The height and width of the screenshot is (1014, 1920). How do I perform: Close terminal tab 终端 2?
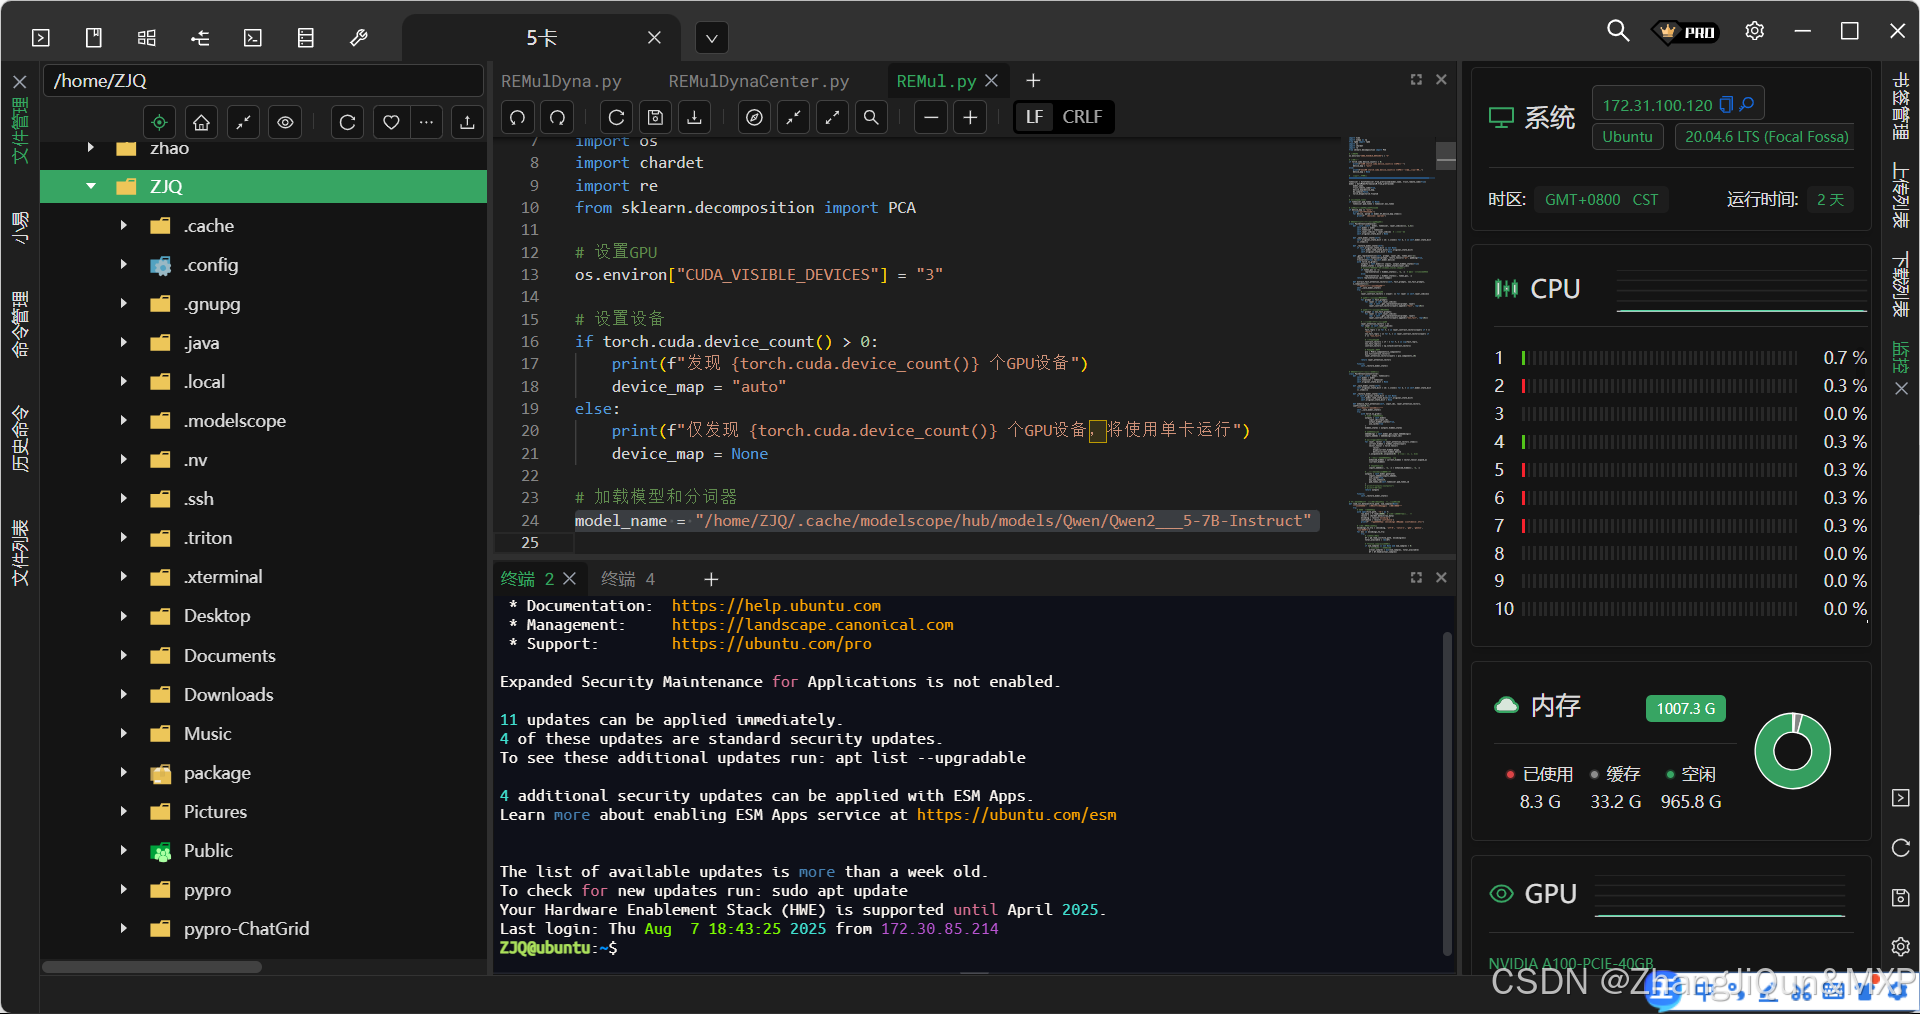click(x=569, y=578)
